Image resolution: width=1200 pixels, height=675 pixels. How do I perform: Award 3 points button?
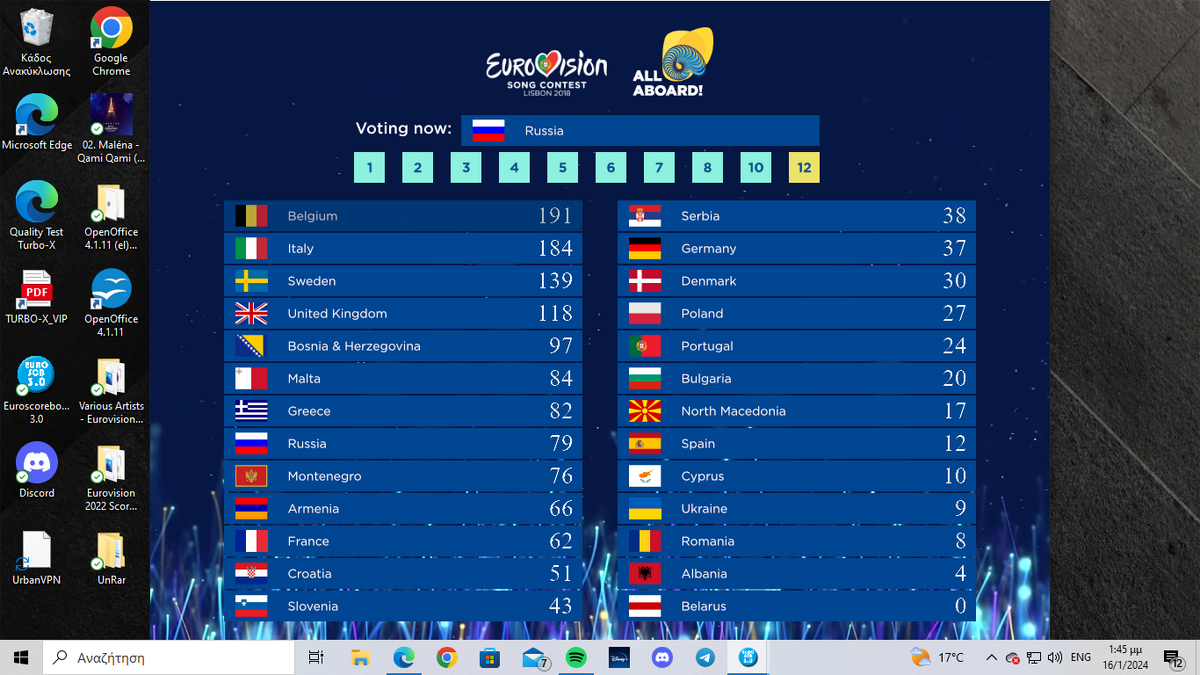point(466,167)
